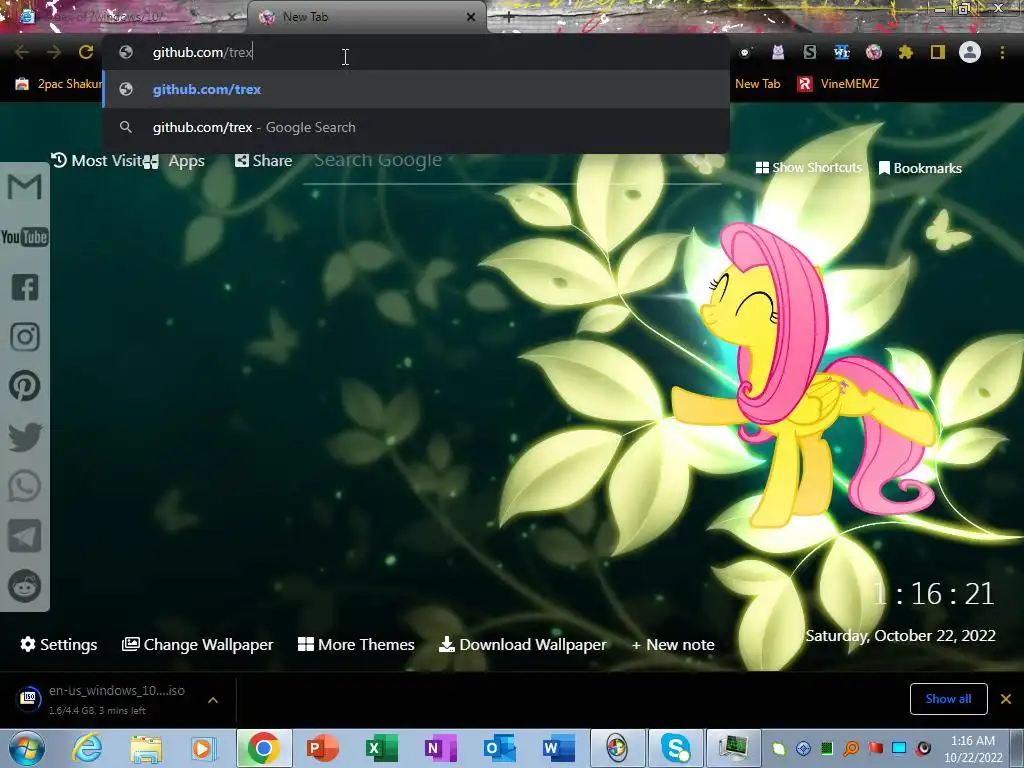Open the New Tab bookmark

(758, 84)
